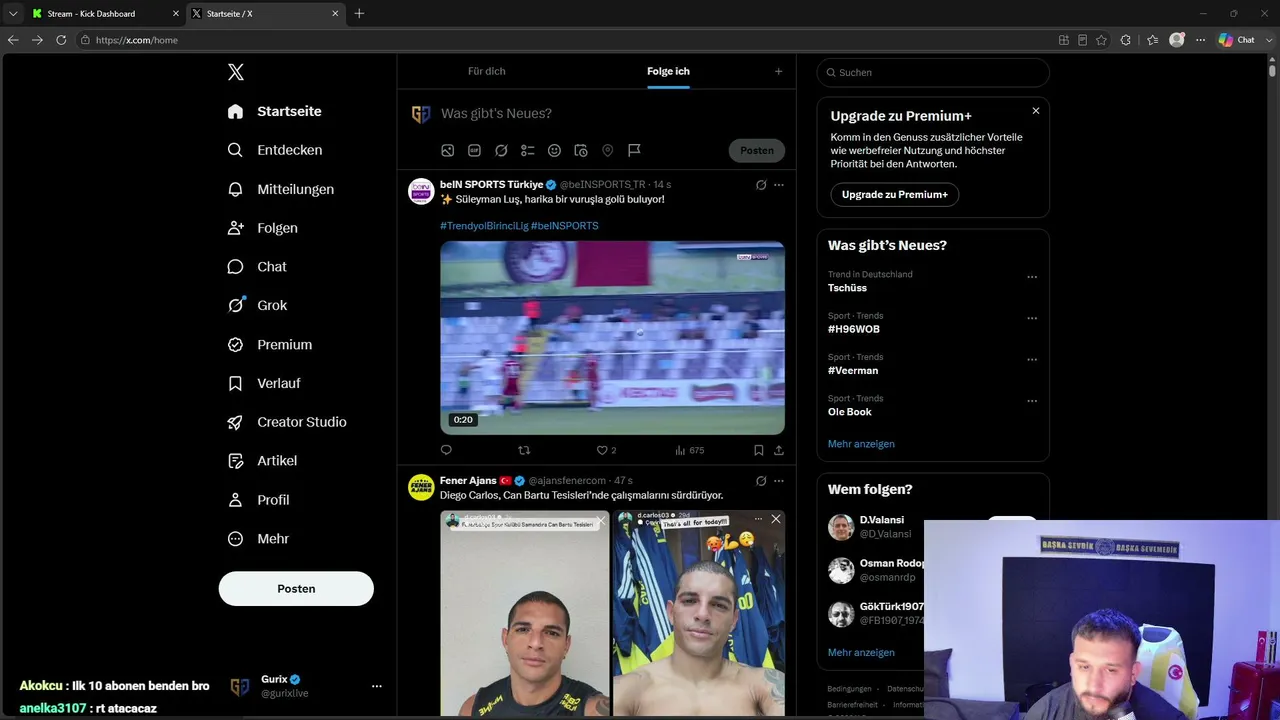The width and height of the screenshot is (1280, 720).
Task: Reply to the beIN SPORTS post
Action: 446,450
